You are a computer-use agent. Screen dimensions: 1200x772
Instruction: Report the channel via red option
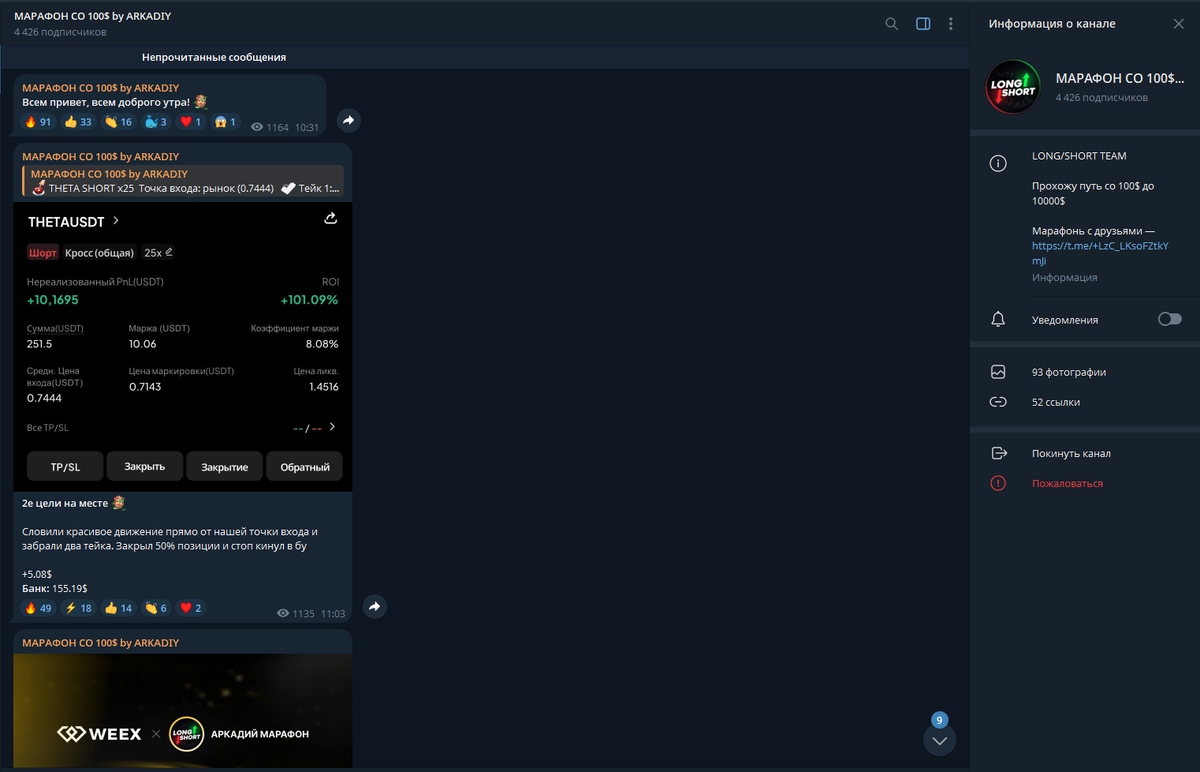1067,483
